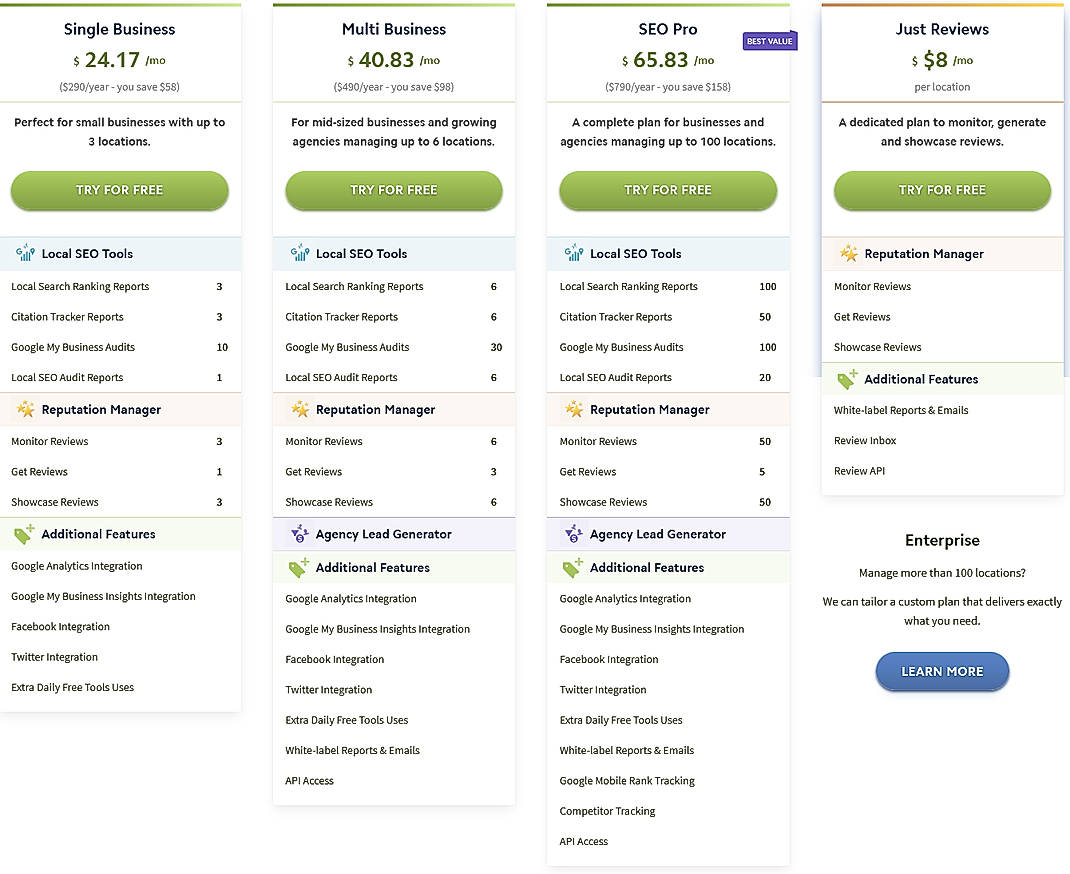Screen dimensions: 1070x874
Task: Select the Single Business plan header
Action: pyautogui.click(x=119, y=29)
